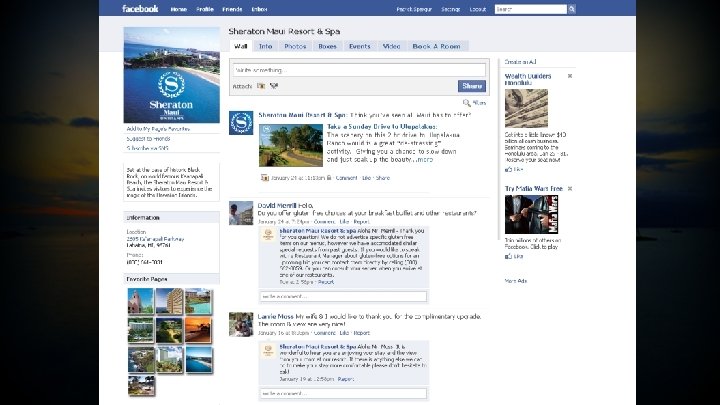Switch to the Wall tab

click(x=241, y=46)
